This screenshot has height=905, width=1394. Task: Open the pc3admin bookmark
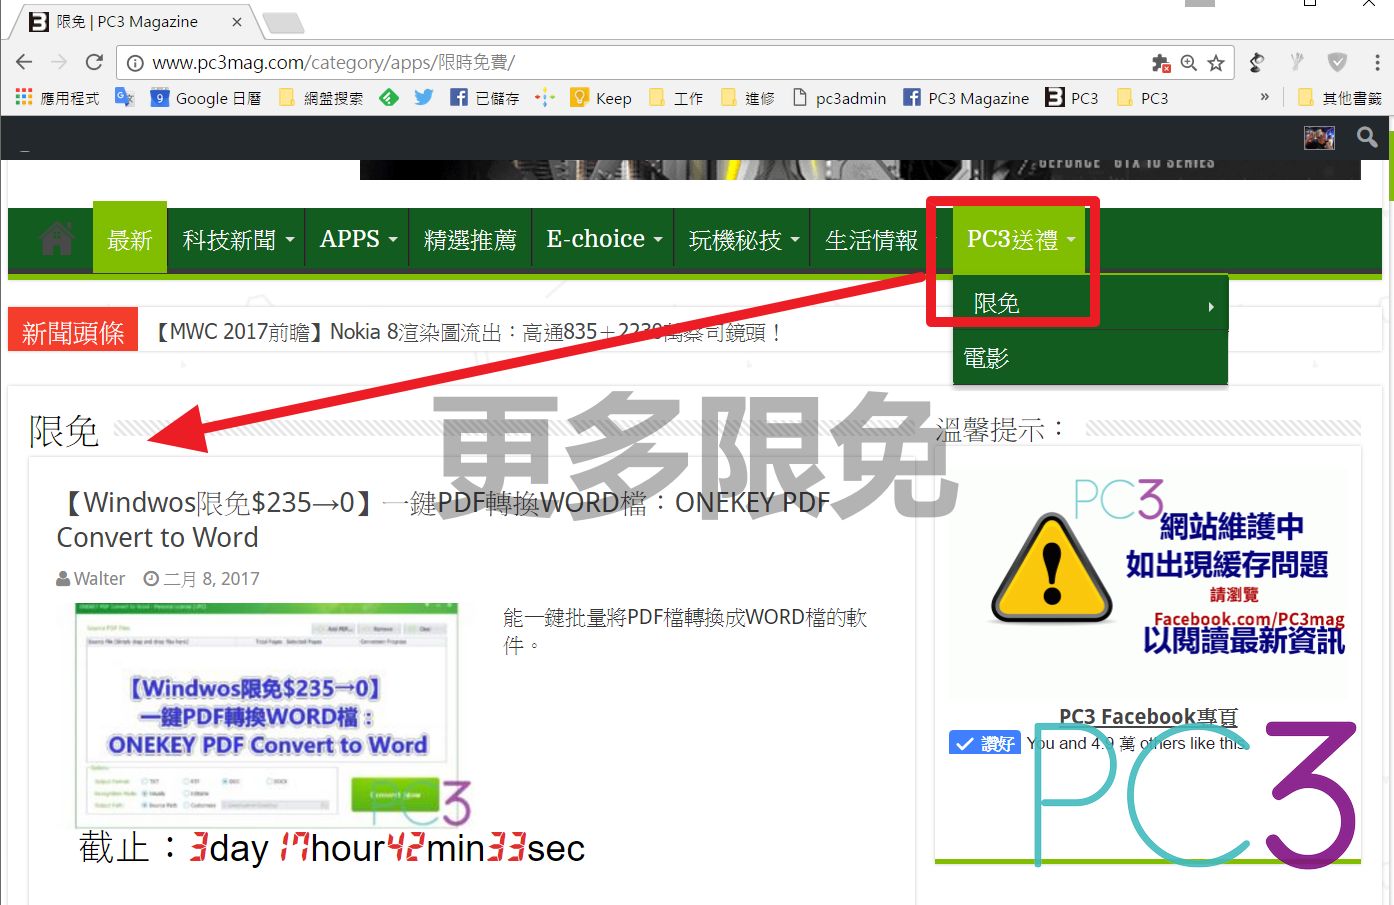coord(839,98)
